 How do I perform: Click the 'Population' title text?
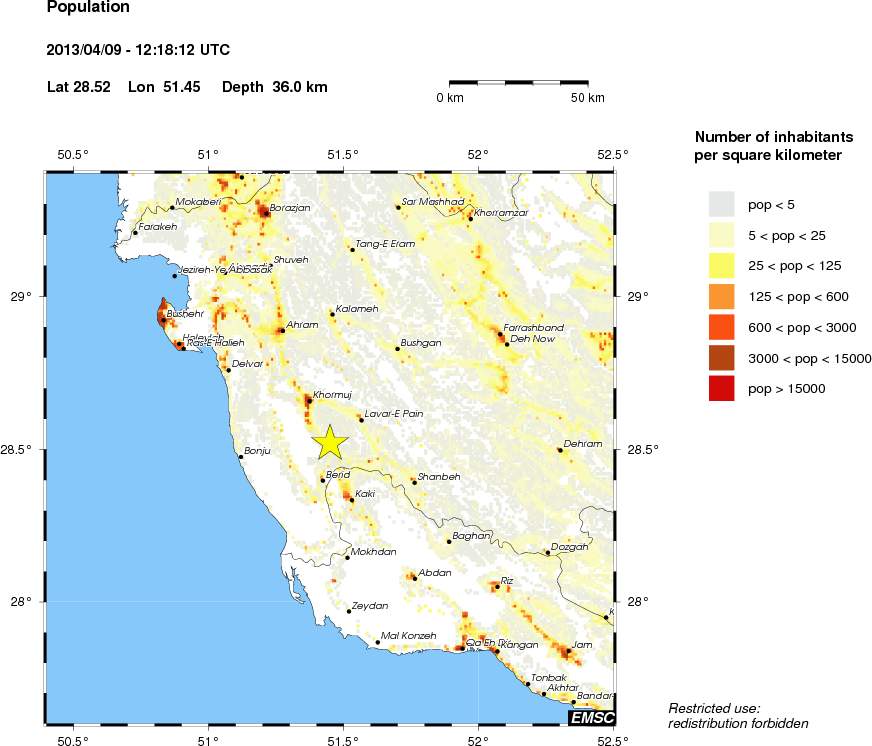tap(88, 7)
